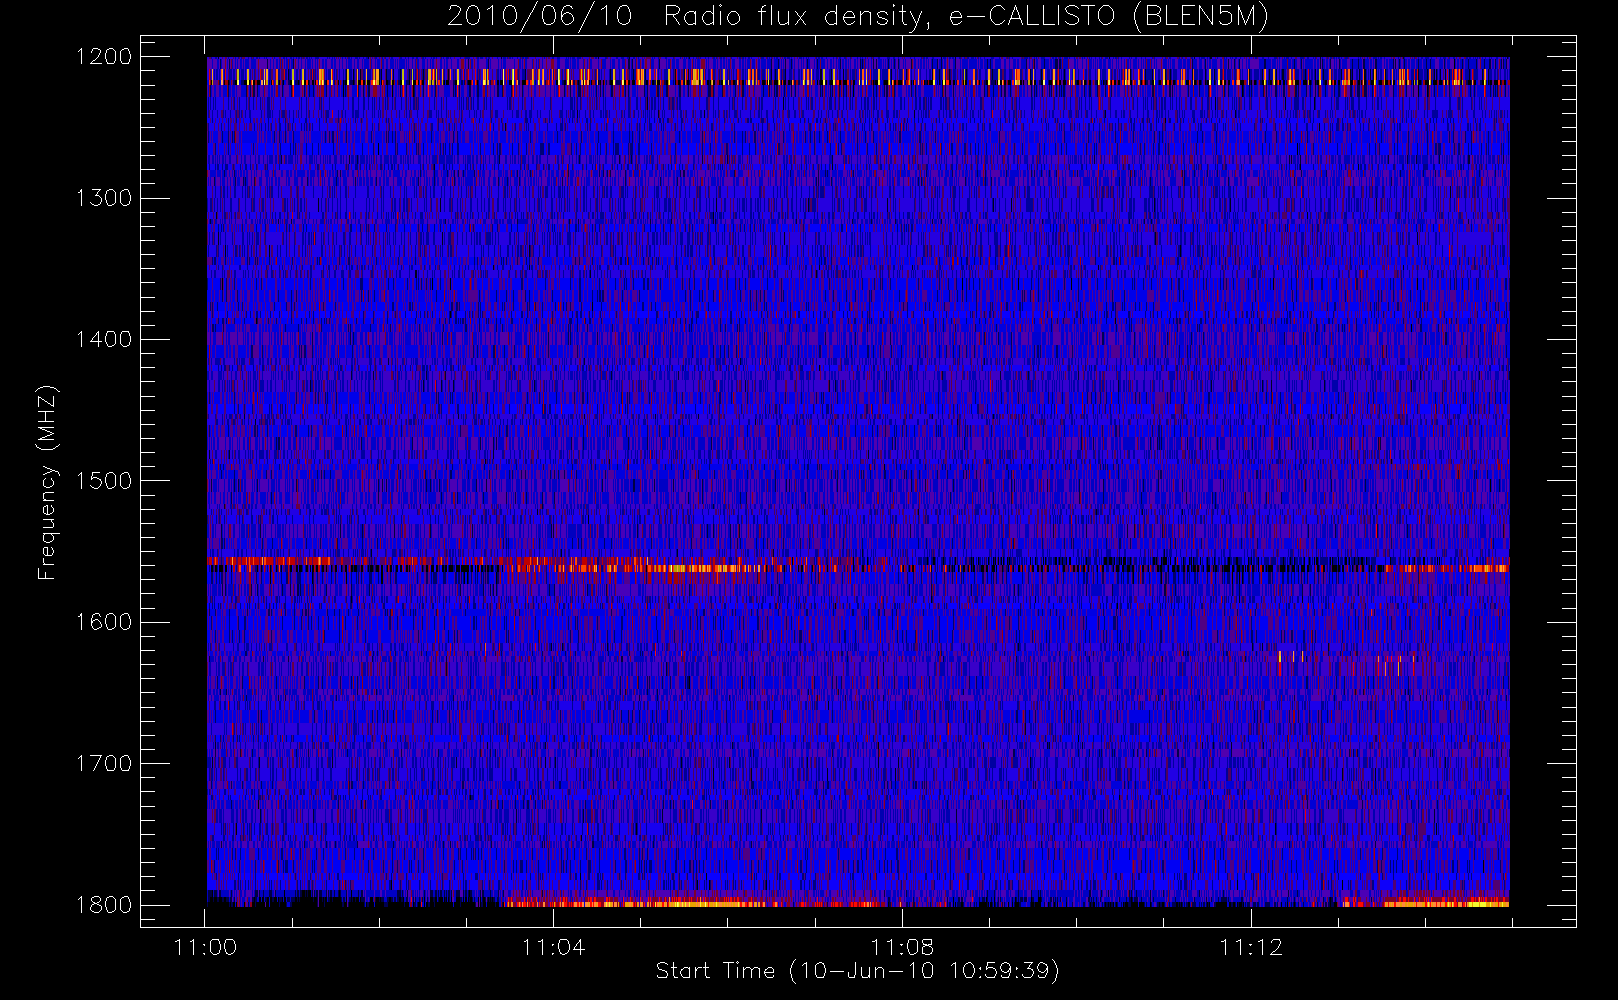
Task: Click the 11:08 time tick label
Action: point(902,947)
